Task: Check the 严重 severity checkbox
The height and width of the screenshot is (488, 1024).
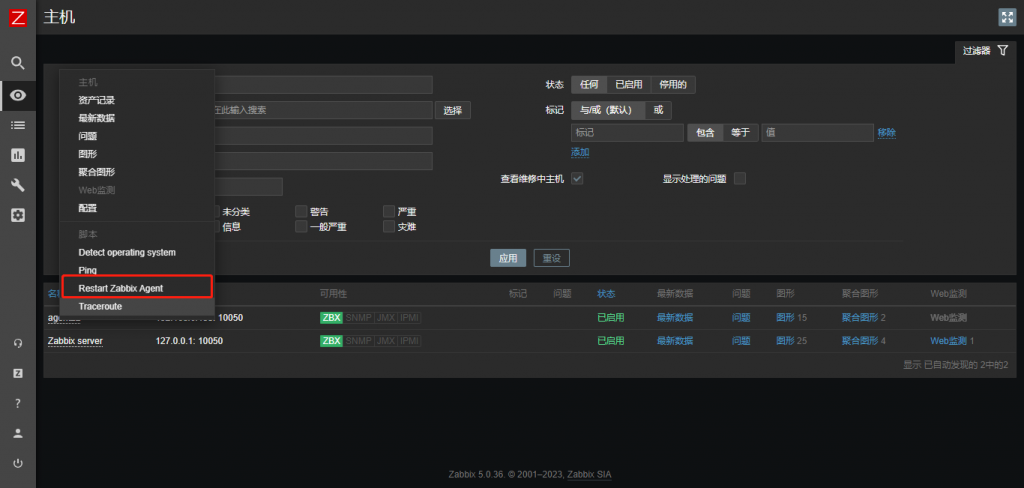Action: point(389,212)
